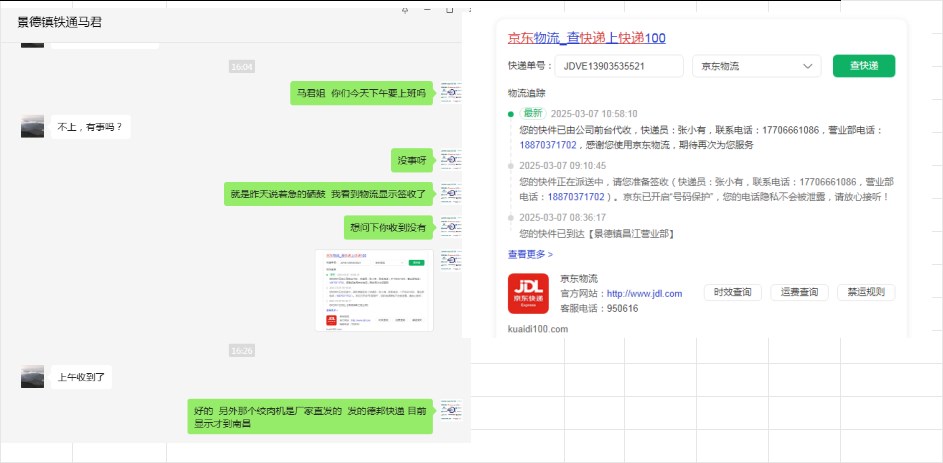Click the 禁运规则 button

tap(866, 293)
